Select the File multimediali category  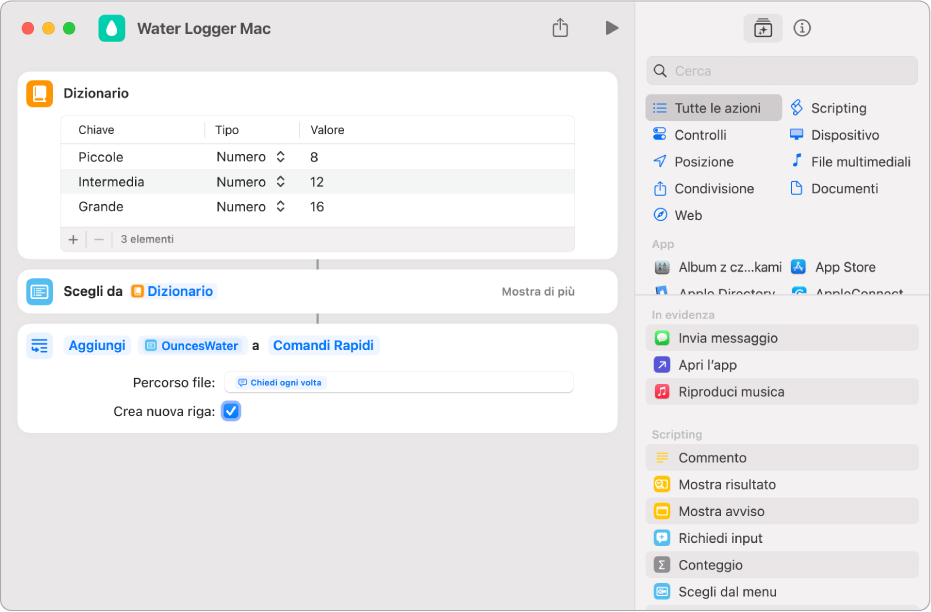(x=850, y=161)
